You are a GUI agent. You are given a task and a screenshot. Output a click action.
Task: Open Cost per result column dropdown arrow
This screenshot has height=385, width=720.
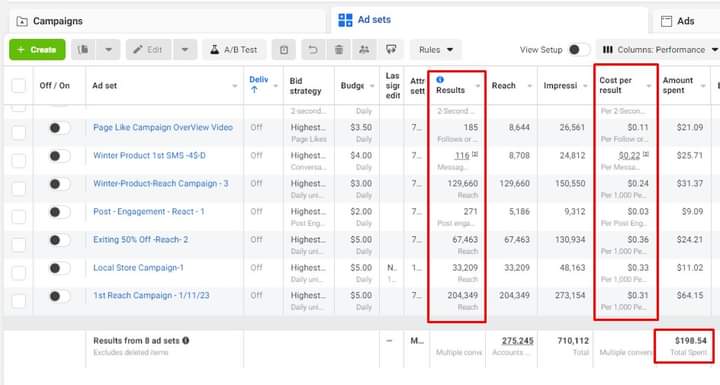pos(649,86)
